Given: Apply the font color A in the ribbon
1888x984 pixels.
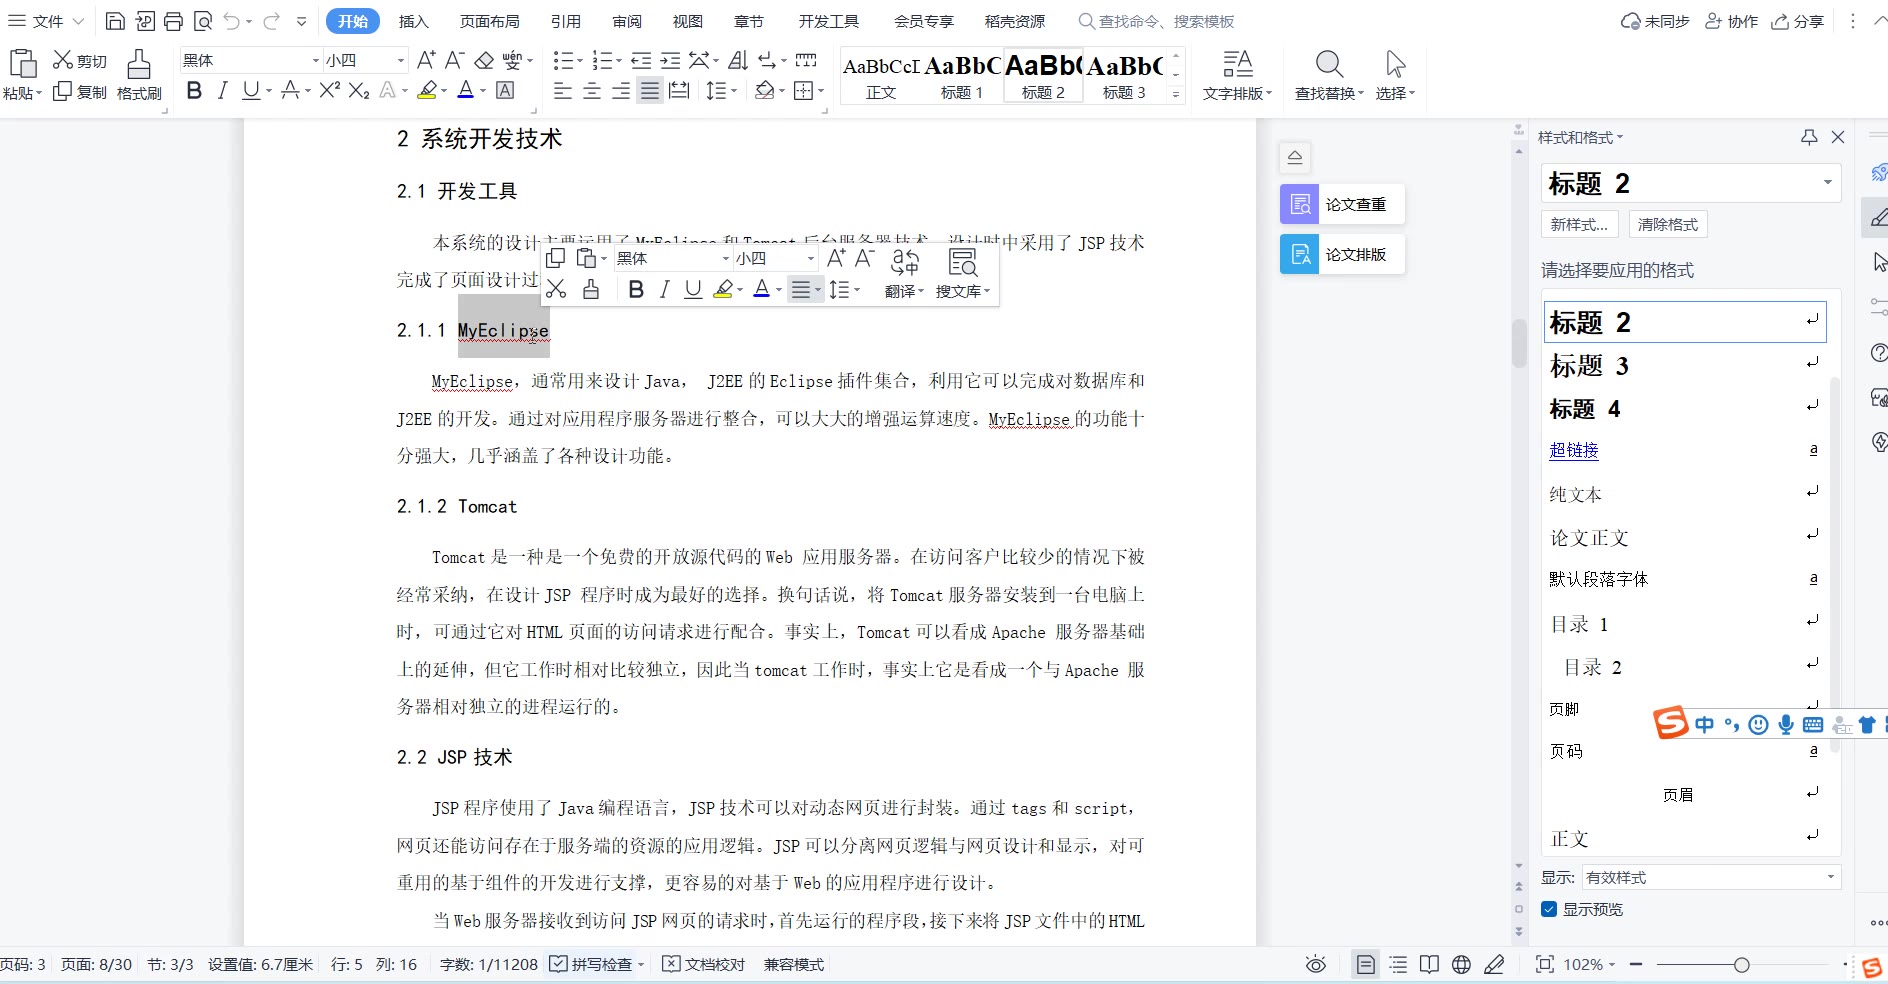Looking at the screenshot, I should point(465,91).
